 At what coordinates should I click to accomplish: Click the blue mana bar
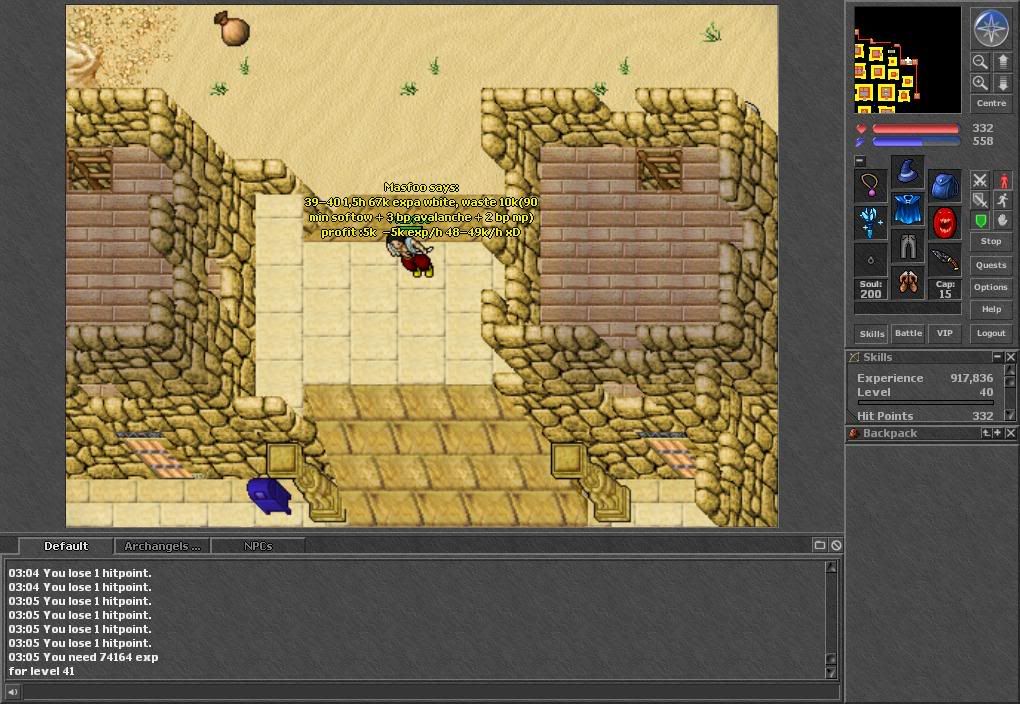915,142
